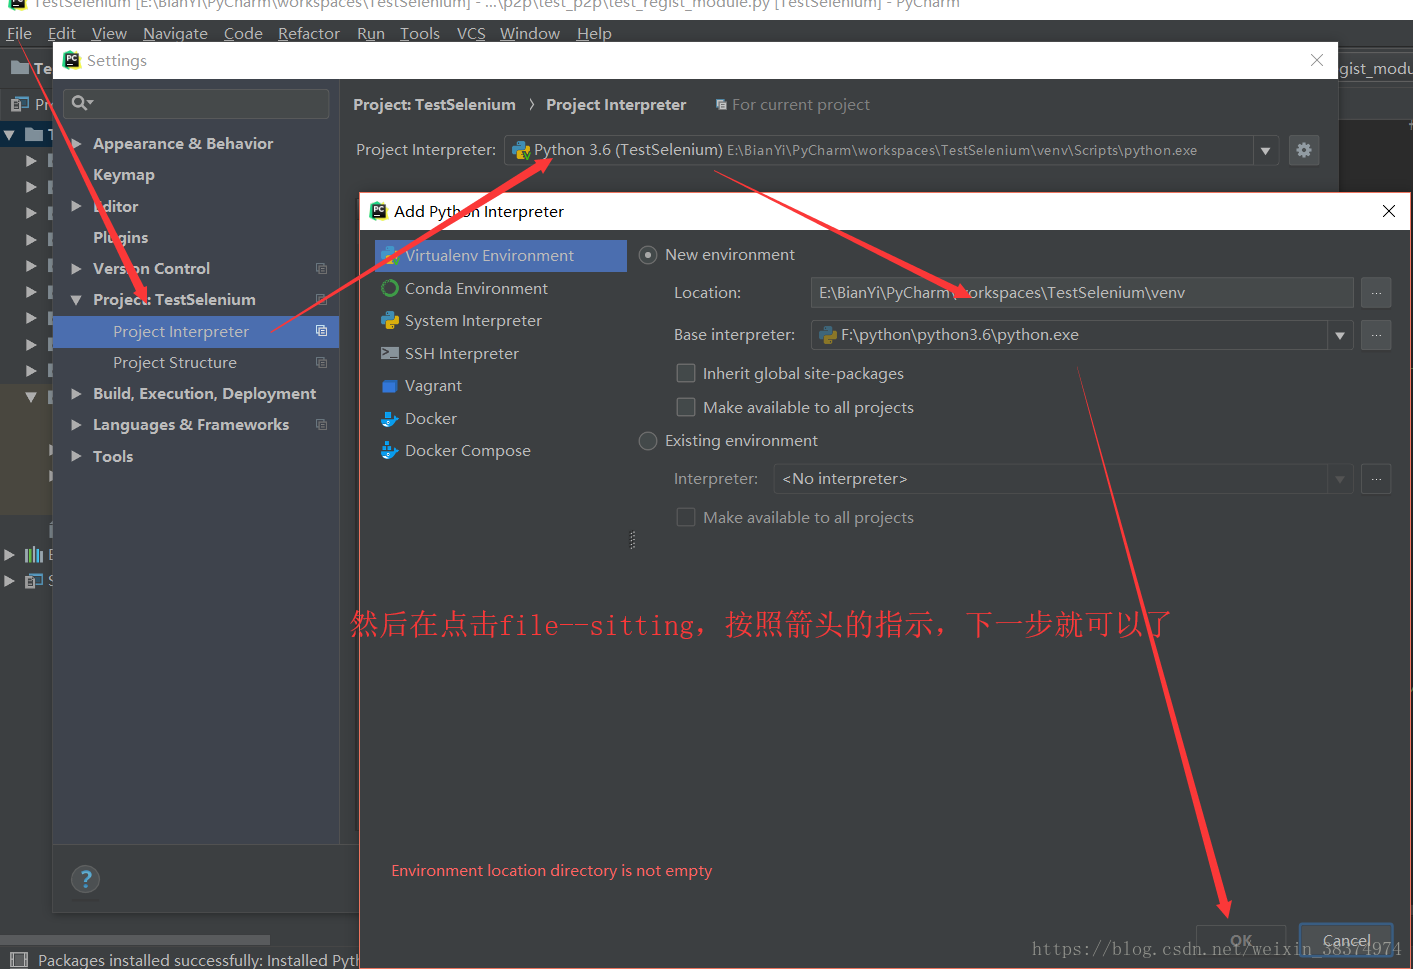Collapse the Project: TestSelenium node
This screenshot has height=969, width=1413.
pos(76,300)
